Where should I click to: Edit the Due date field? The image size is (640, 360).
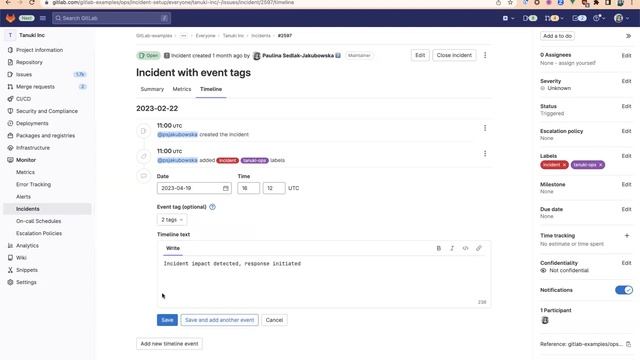click(627, 209)
